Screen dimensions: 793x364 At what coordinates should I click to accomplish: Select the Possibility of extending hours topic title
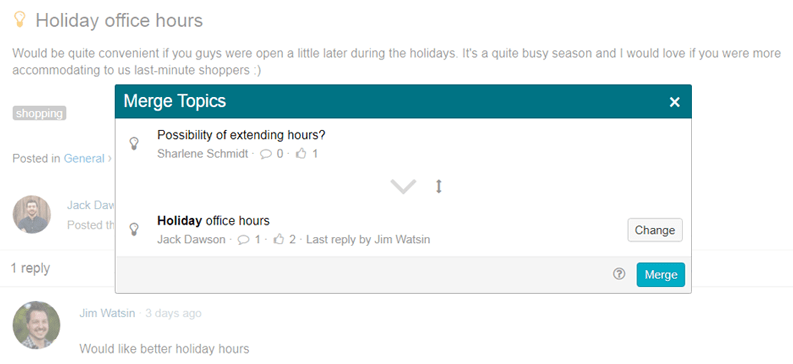[x=241, y=135]
